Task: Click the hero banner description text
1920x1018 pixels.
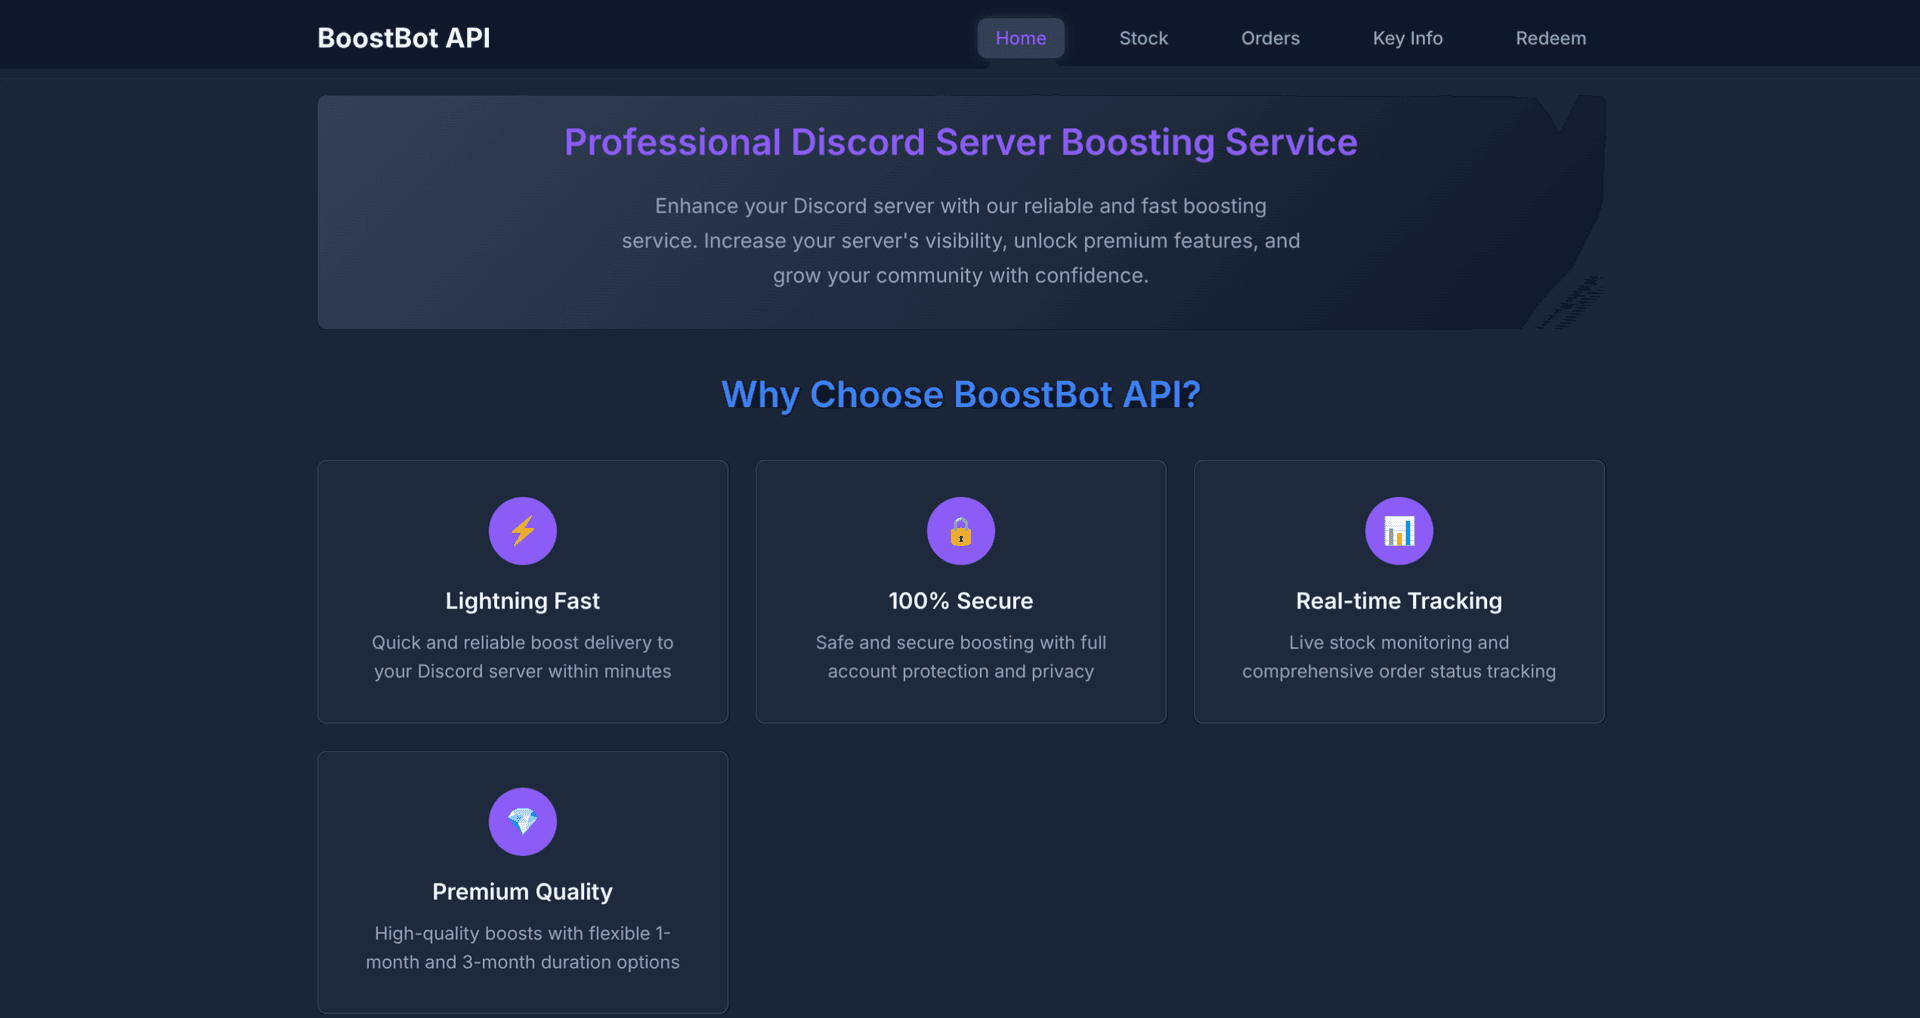Action: (960, 240)
